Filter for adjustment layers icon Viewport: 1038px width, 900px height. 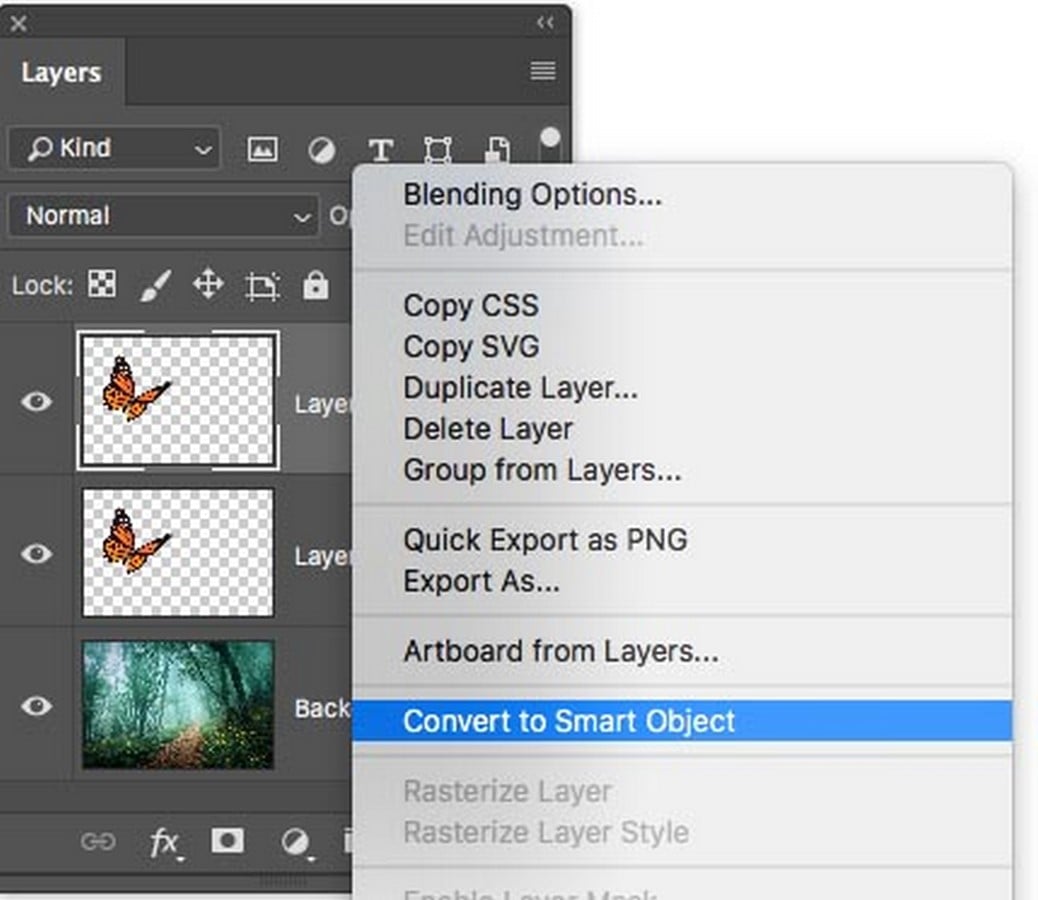click(x=322, y=150)
